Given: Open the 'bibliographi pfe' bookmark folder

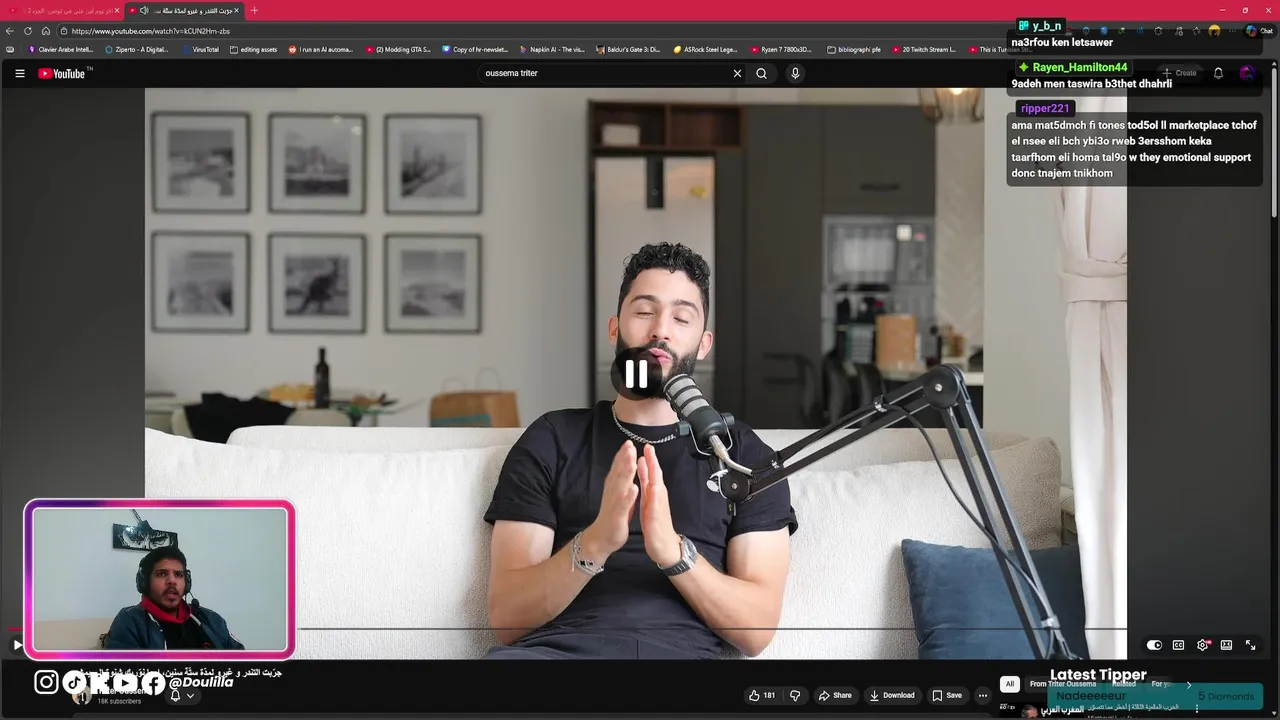Looking at the screenshot, I should [855, 49].
